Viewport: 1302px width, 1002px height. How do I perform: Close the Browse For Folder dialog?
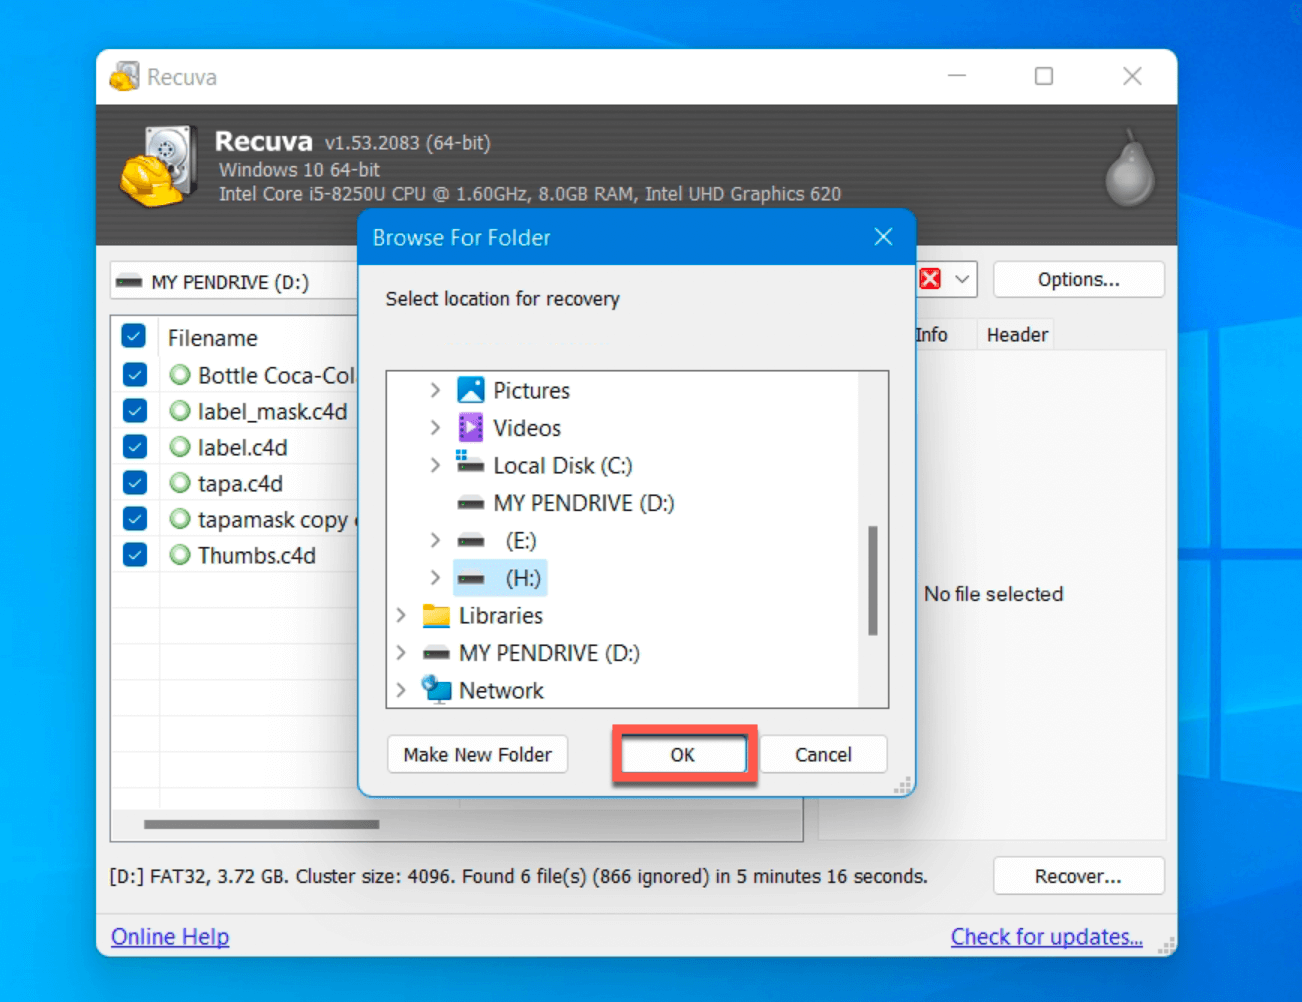click(883, 237)
